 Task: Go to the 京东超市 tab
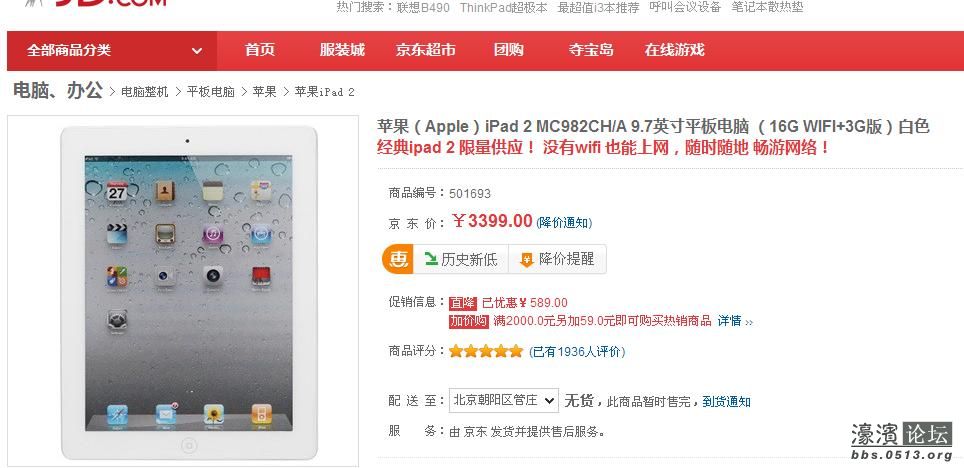point(426,50)
